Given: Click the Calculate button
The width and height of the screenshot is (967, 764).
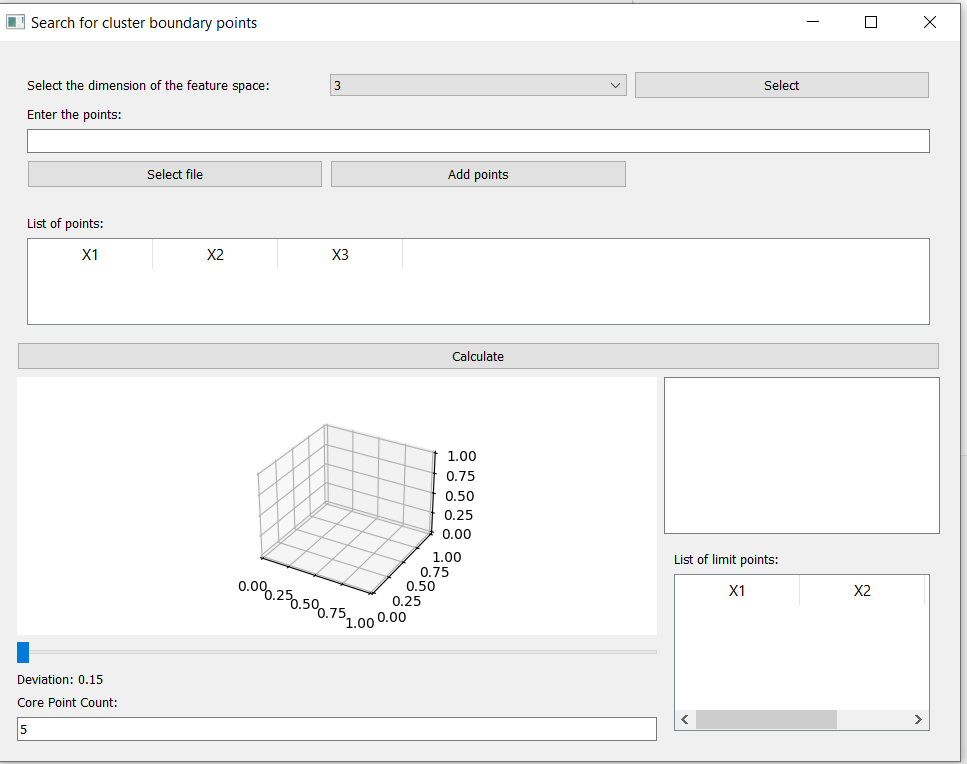Looking at the screenshot, I should tap(478, 356).
